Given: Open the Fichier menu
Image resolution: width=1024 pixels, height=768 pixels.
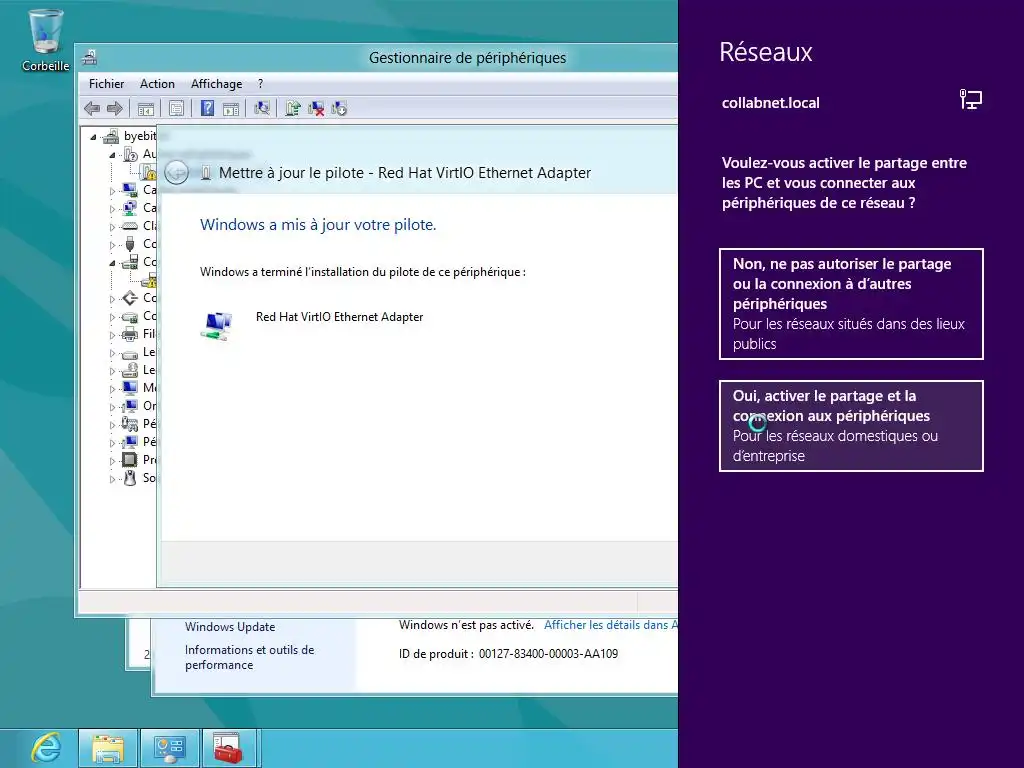Looking at the screenshot, I should [x=106, y=84].
